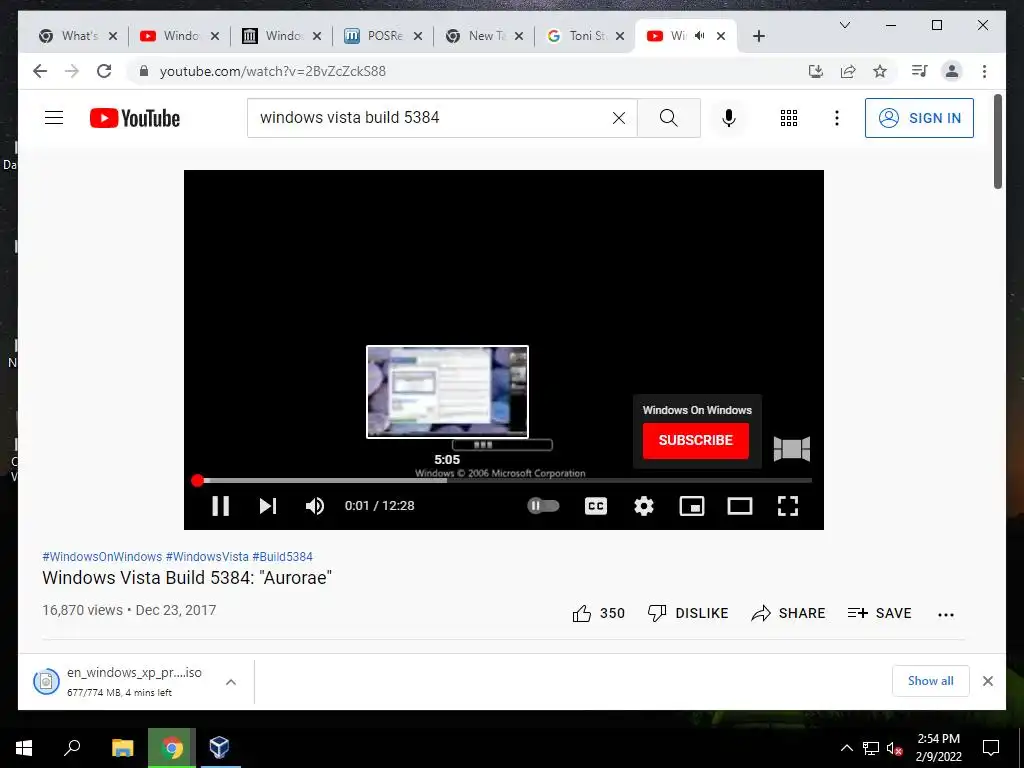Open the tab search chevron

coord(844,25)
